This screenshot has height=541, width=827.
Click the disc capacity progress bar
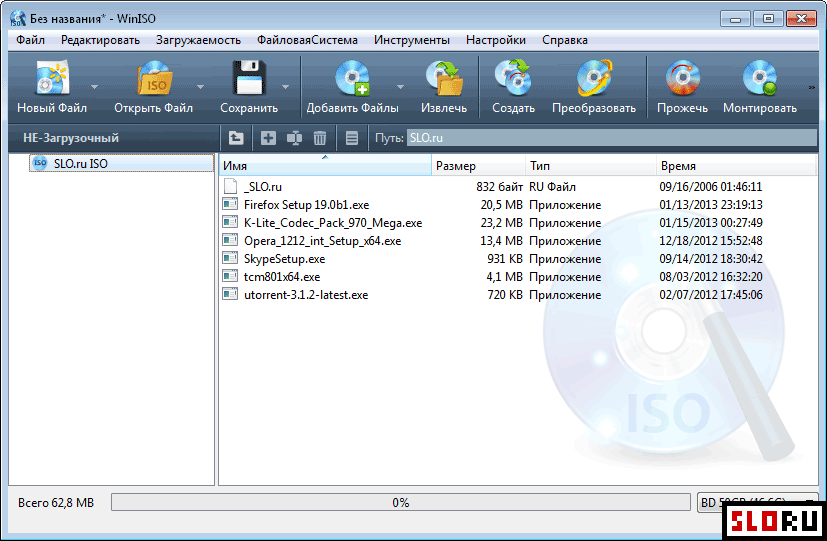tap(401, 503)
